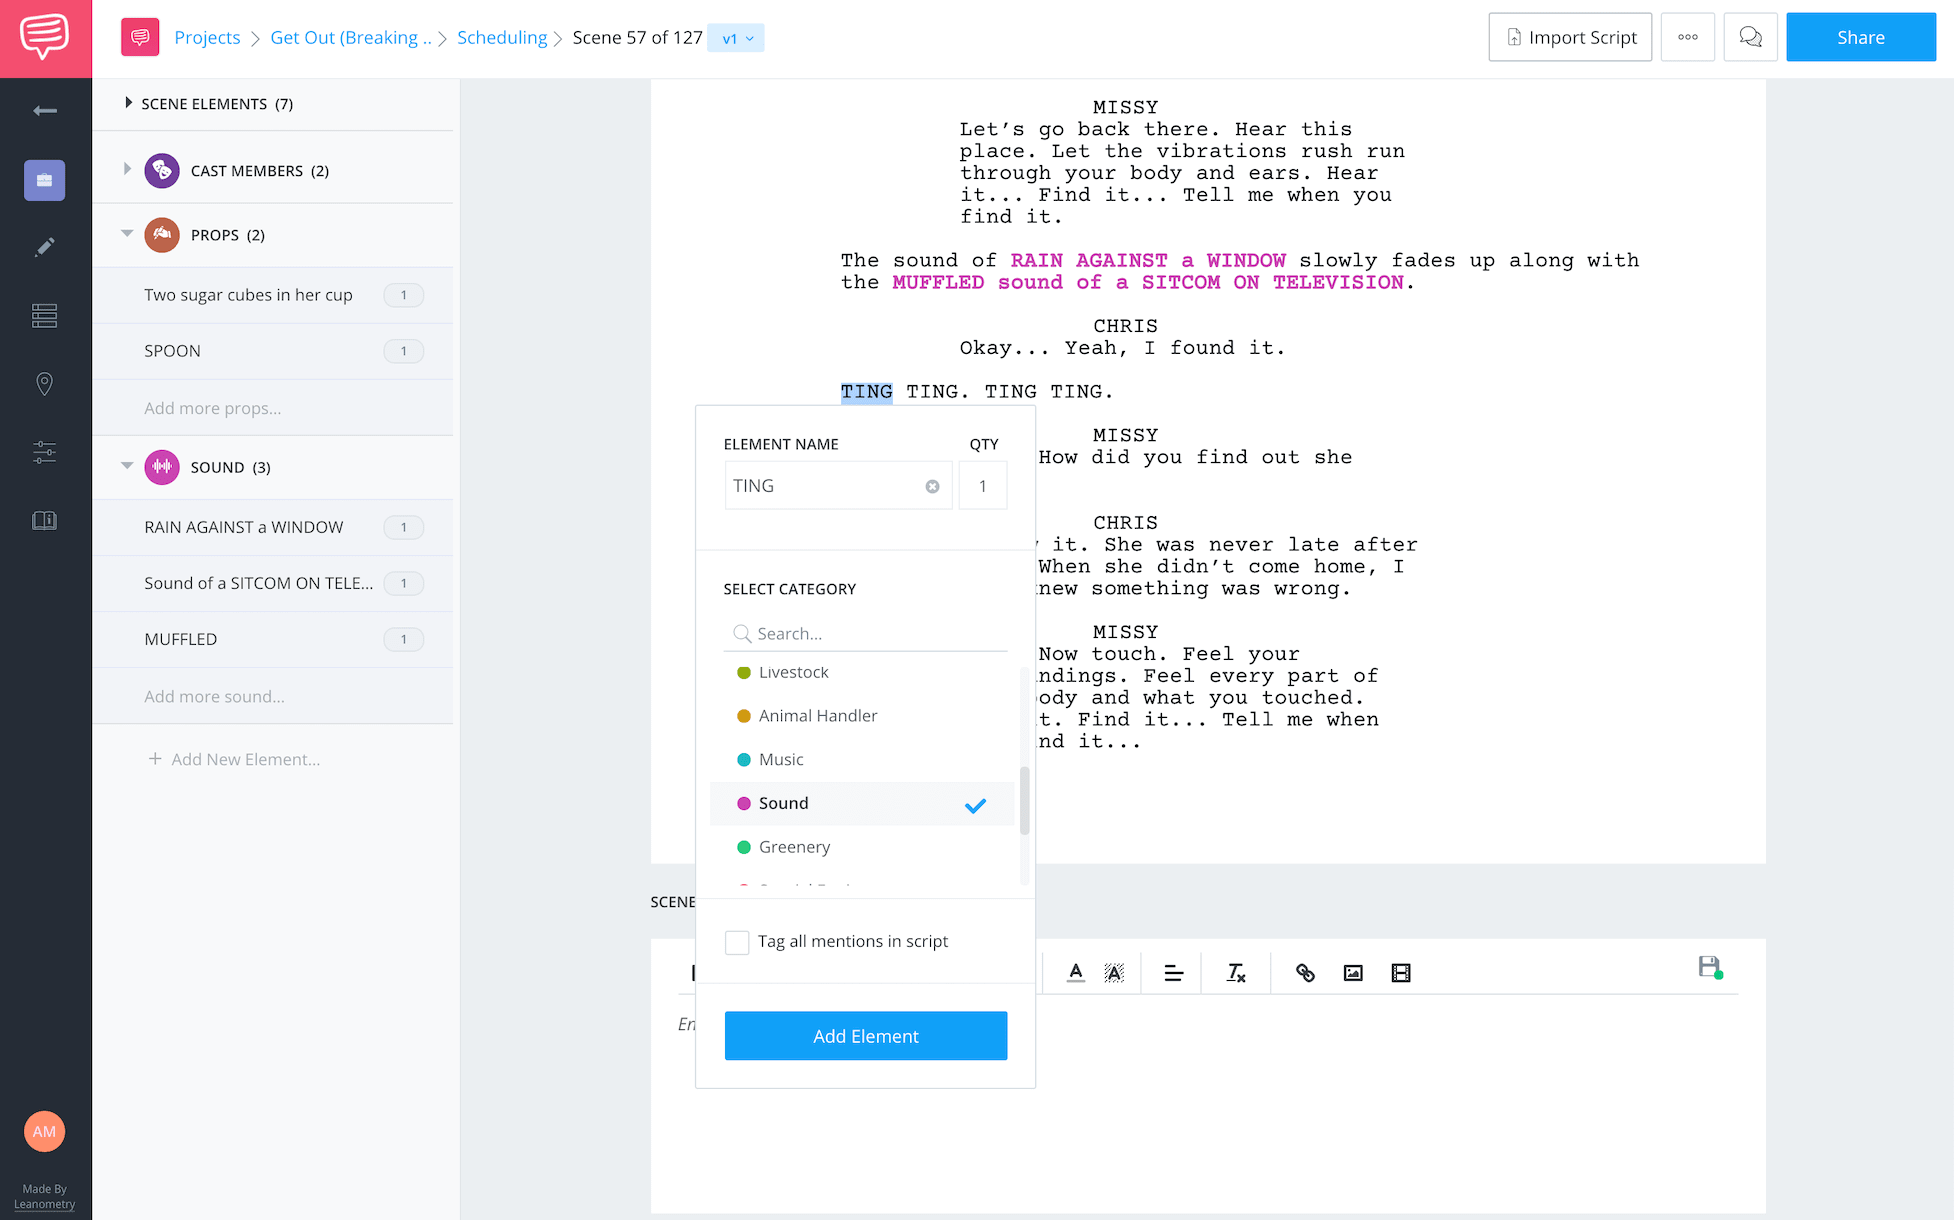The image size is (1954, 1220).
Task: Click the insert image icon in the toolbar
Action: pyautogui.click(x=1353, y=973)
